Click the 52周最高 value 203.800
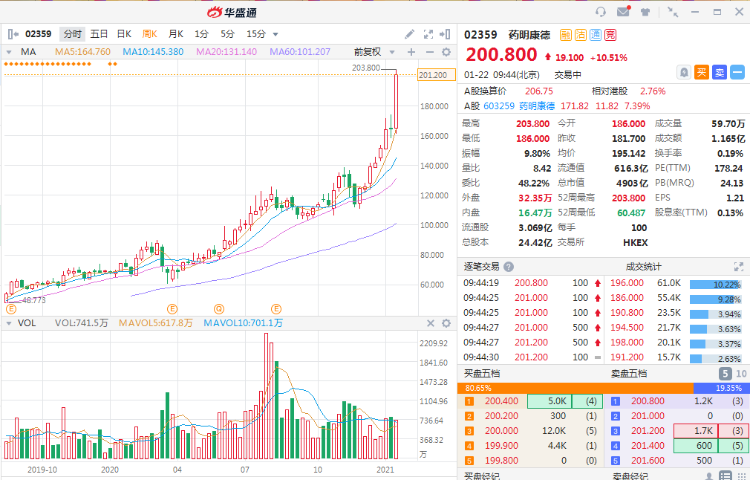750x480 pixels. 629,198
